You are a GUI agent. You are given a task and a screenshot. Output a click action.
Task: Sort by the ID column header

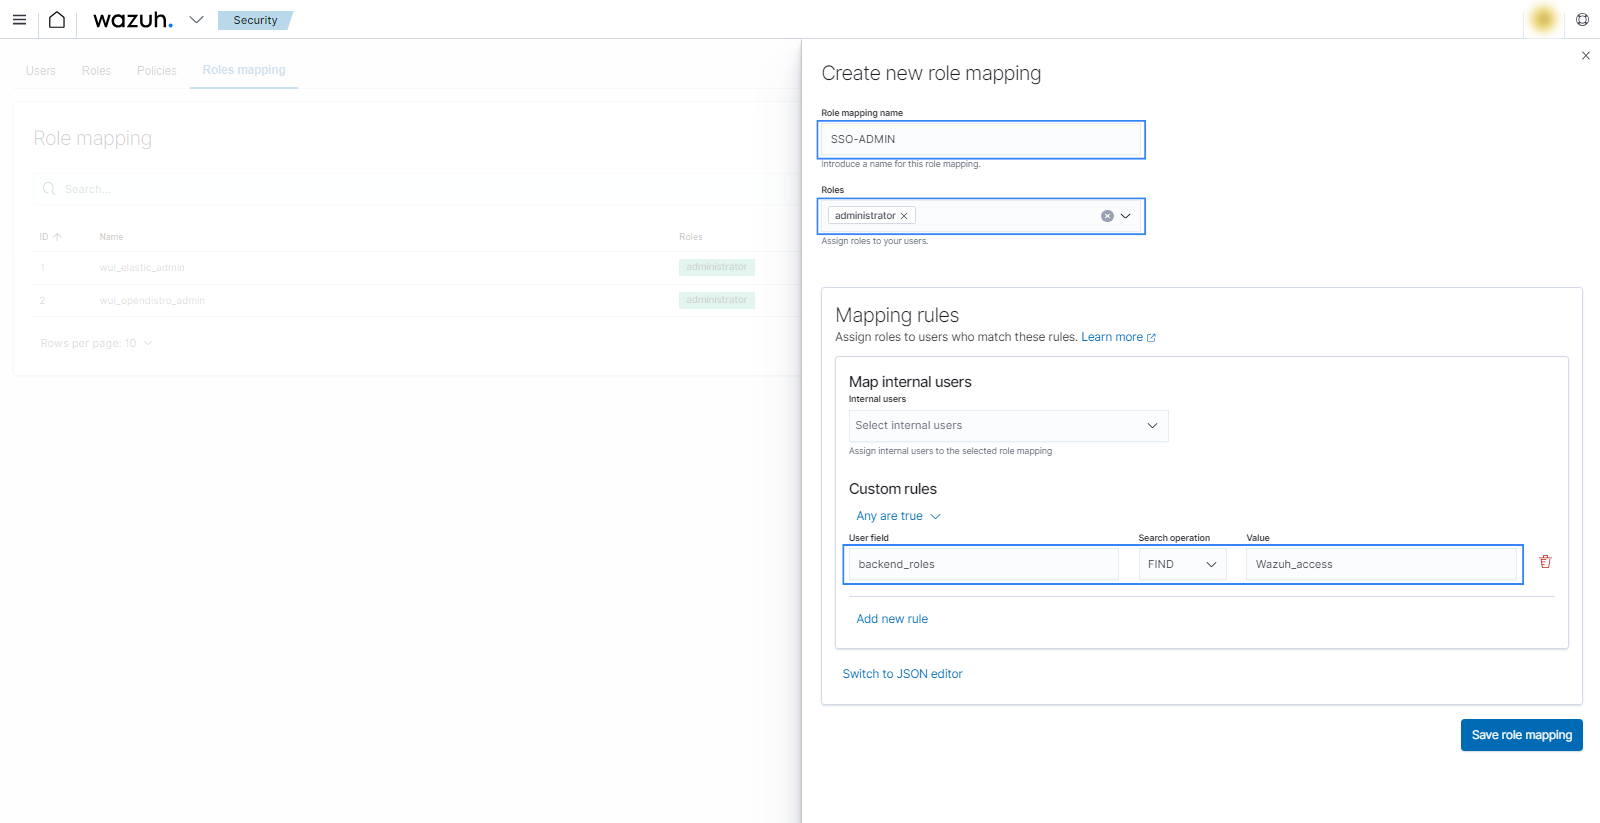(50, 237)
